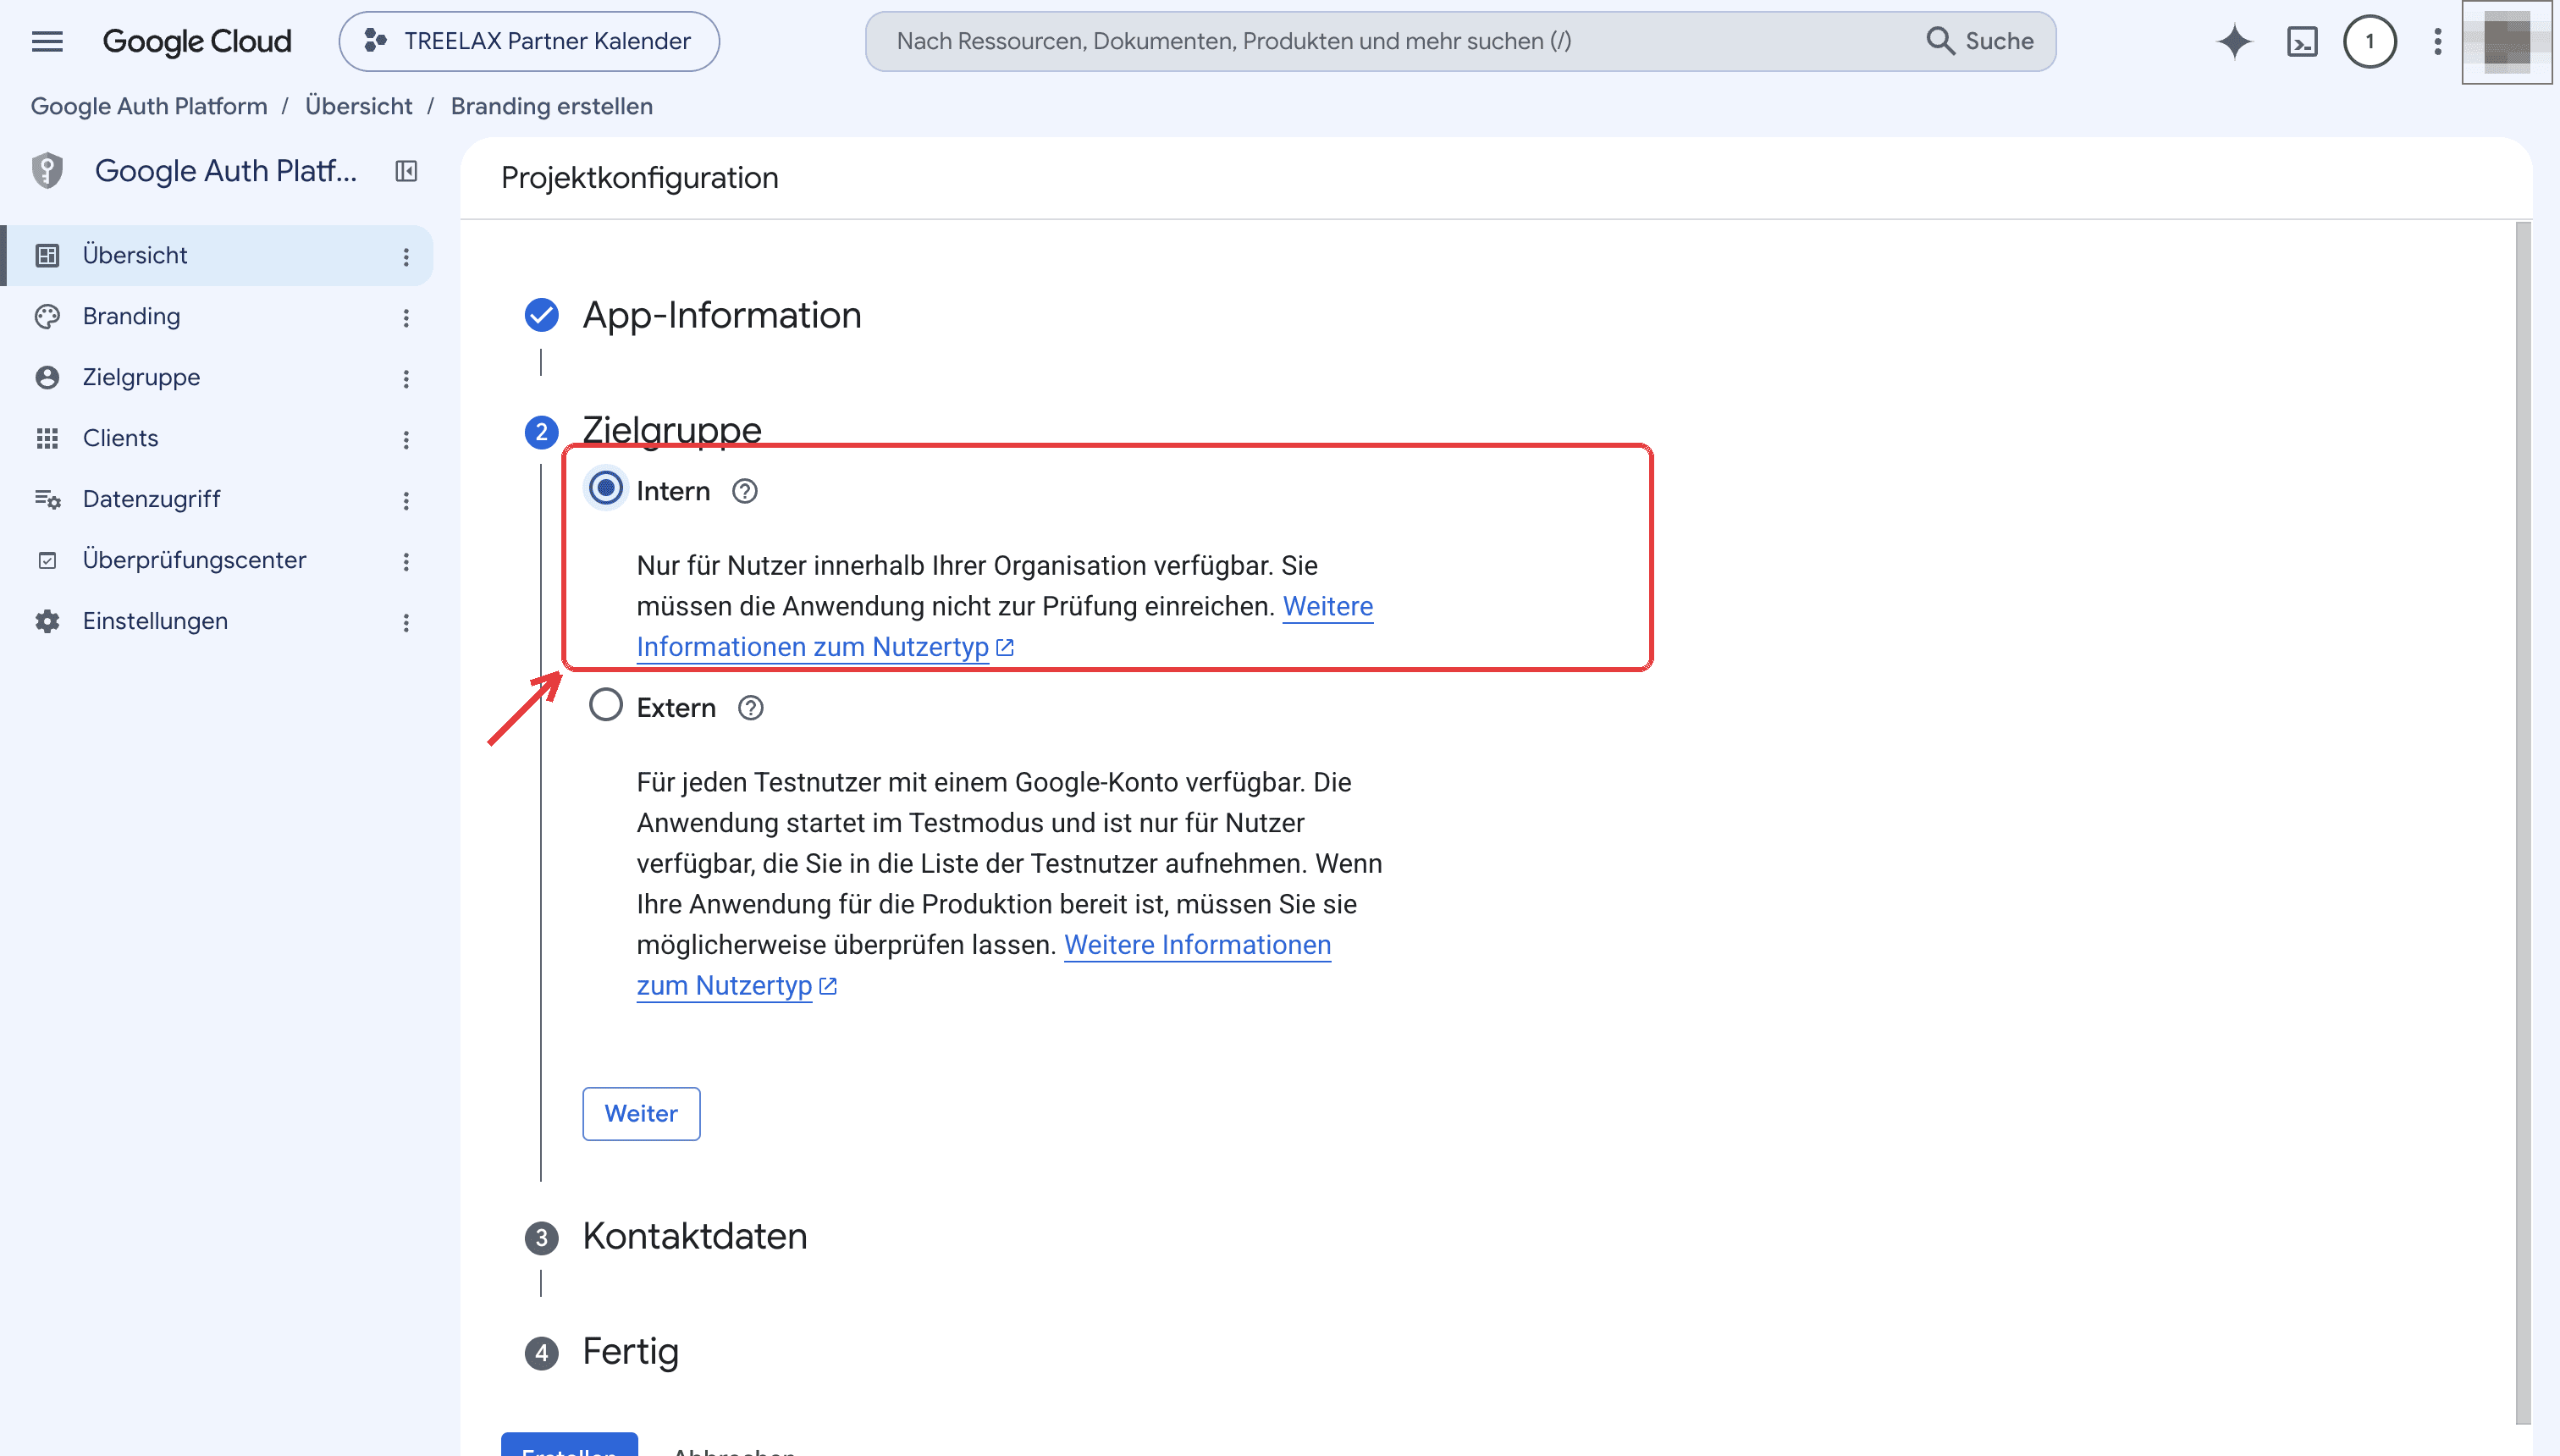Open help tooltip next to Intern
Screen dimensions: 2560x1456
(x=745, y=491)
